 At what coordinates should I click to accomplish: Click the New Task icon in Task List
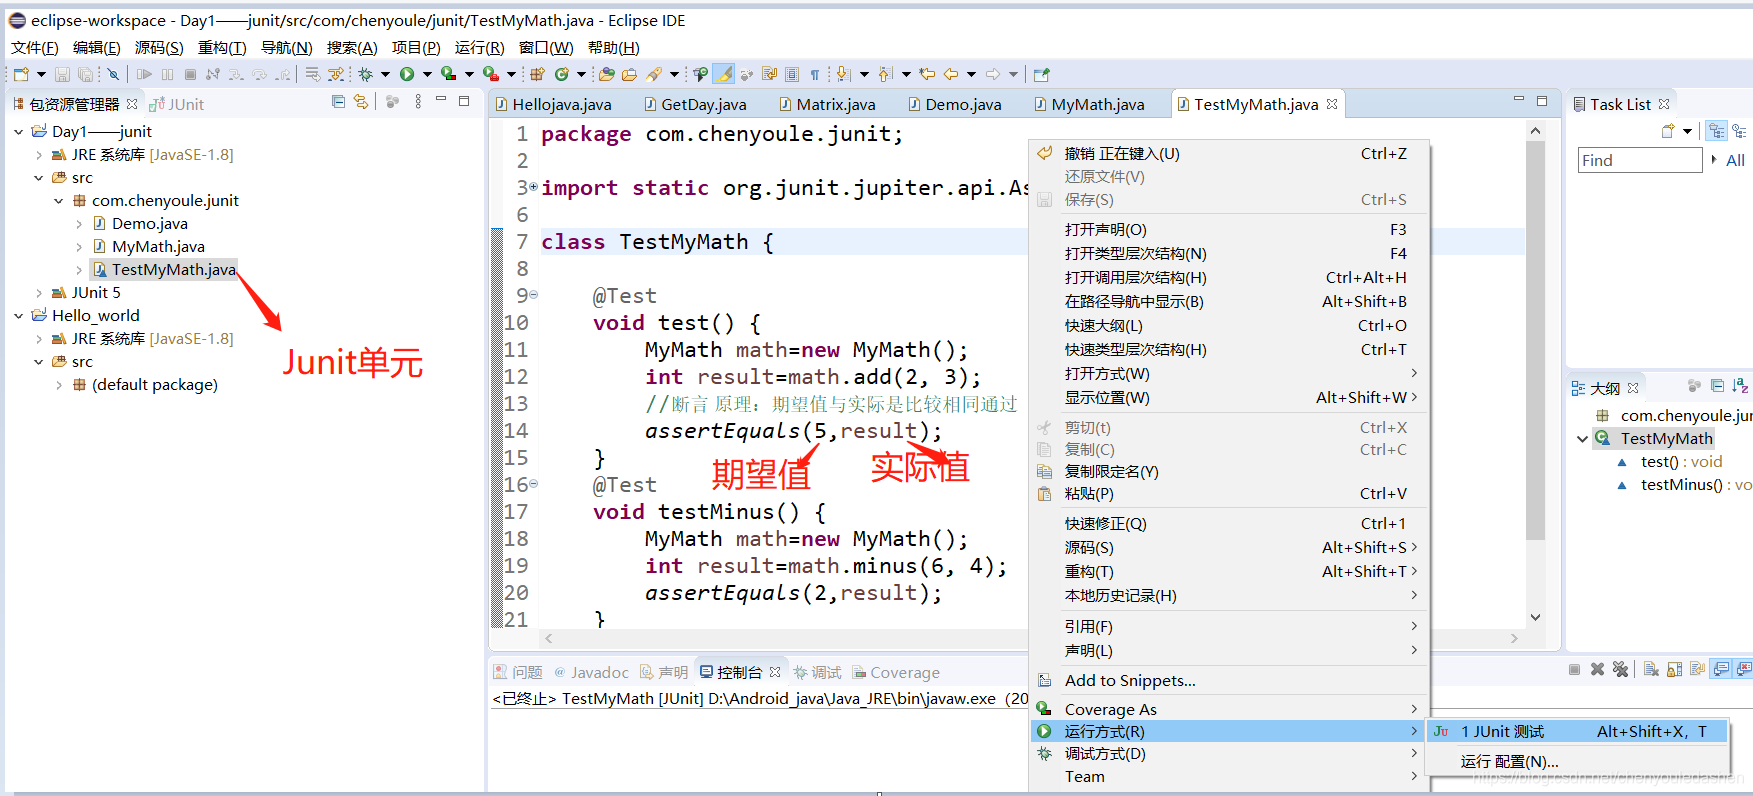click(1667, 131)
